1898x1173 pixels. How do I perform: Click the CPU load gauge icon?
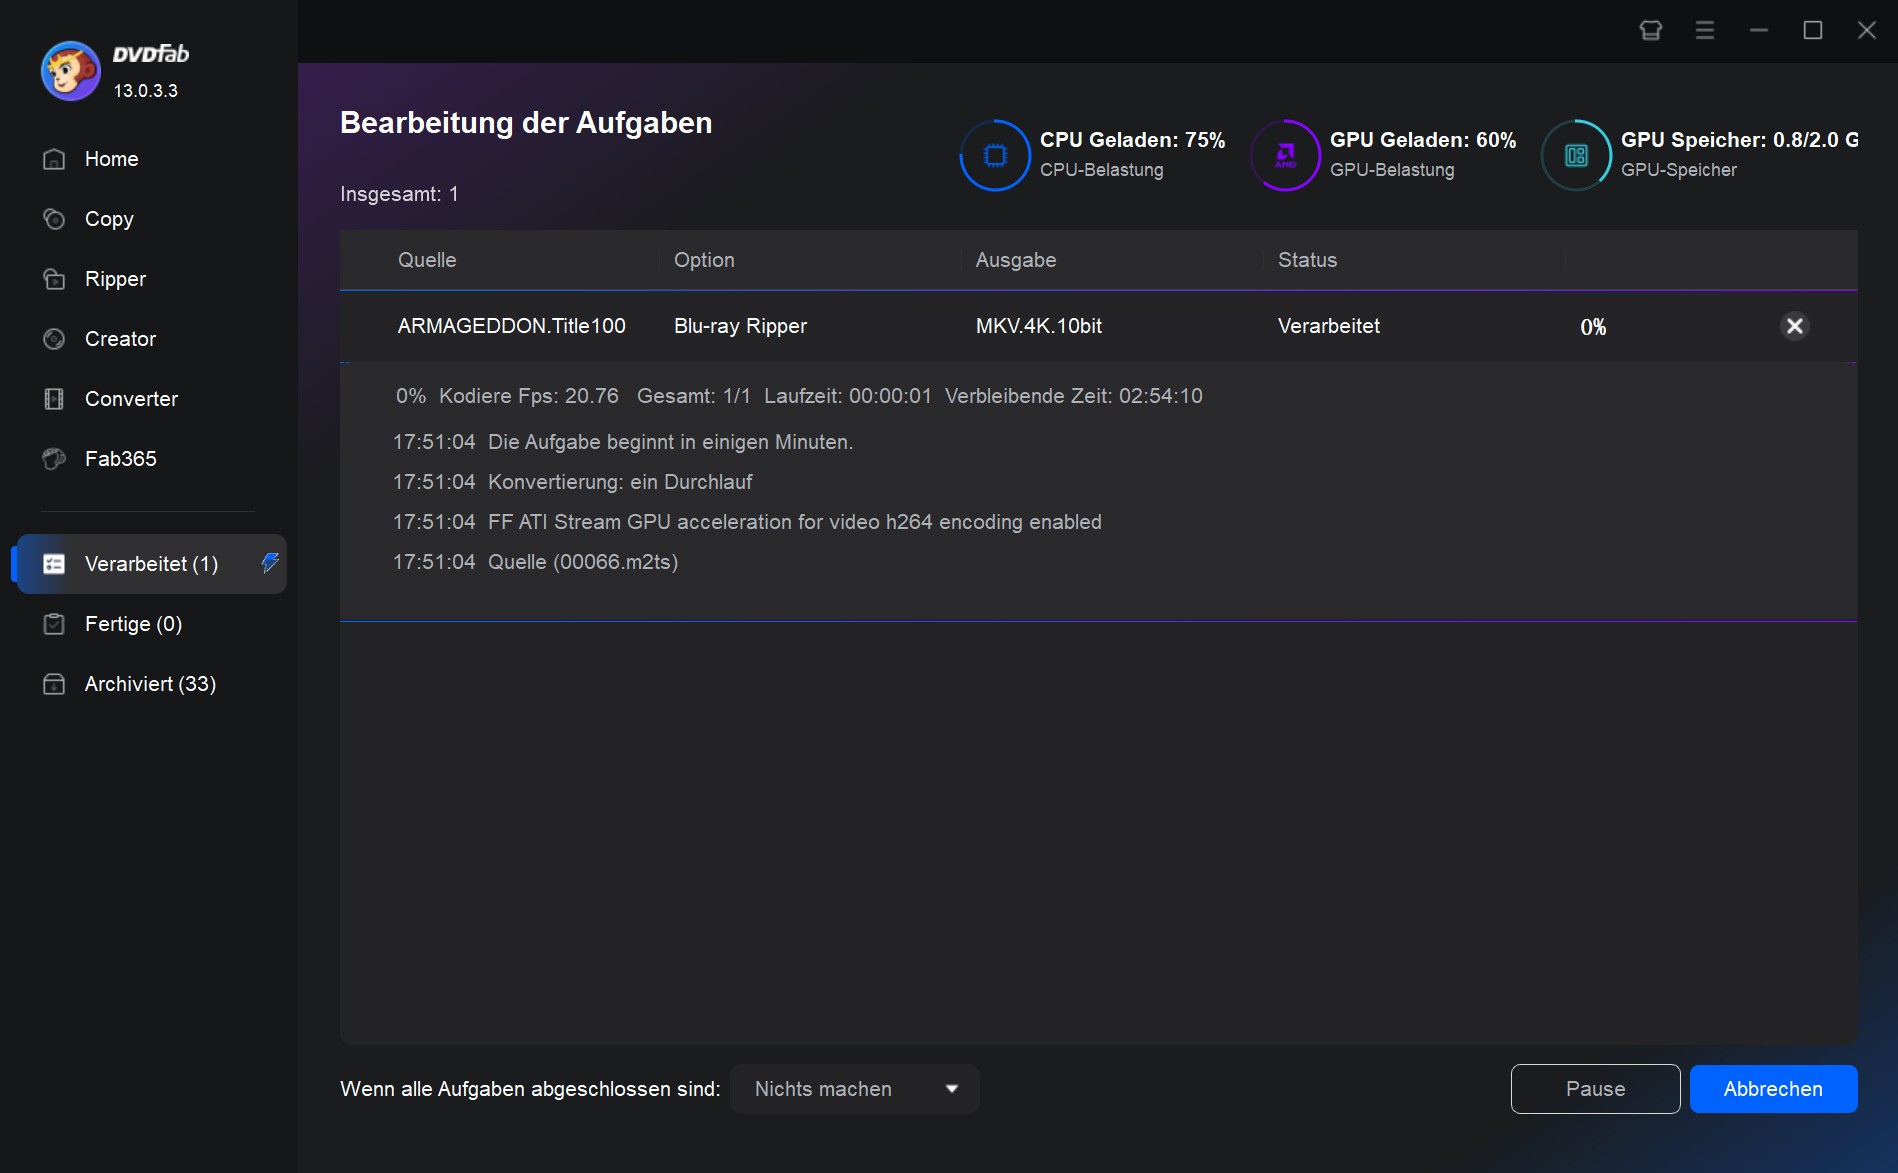tap(995, 155)
